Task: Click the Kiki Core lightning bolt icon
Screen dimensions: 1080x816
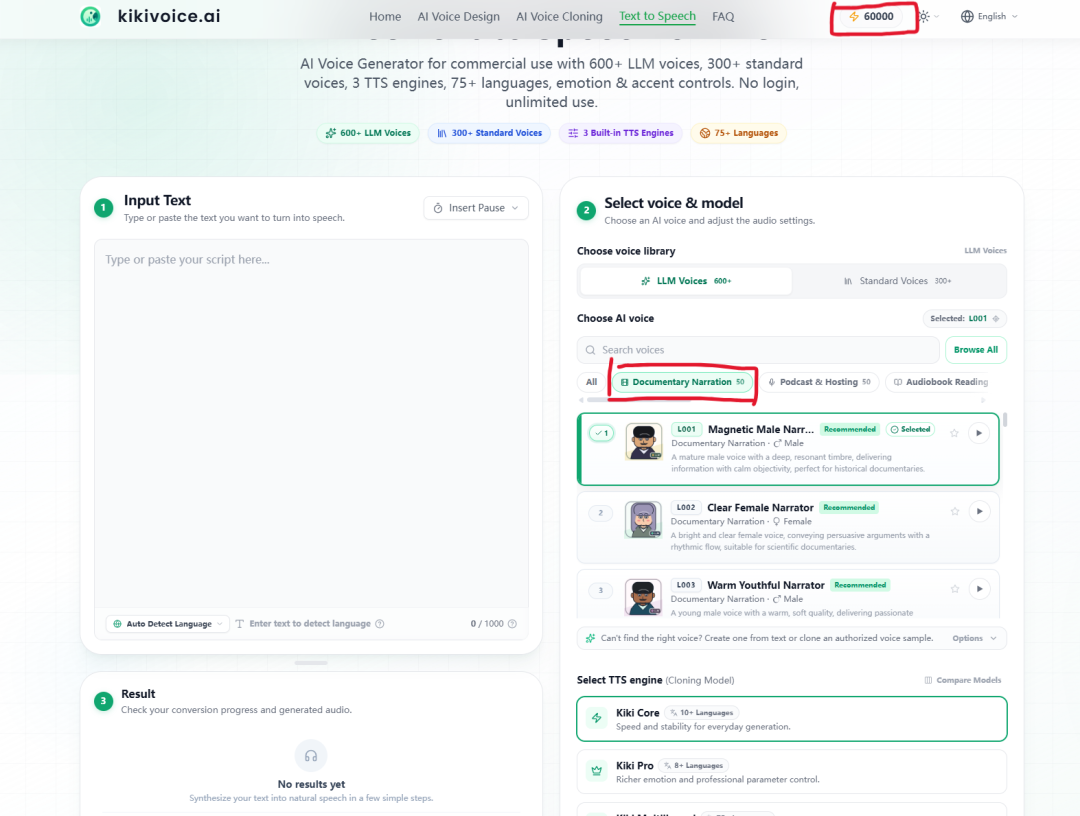Action: (596, 718)
